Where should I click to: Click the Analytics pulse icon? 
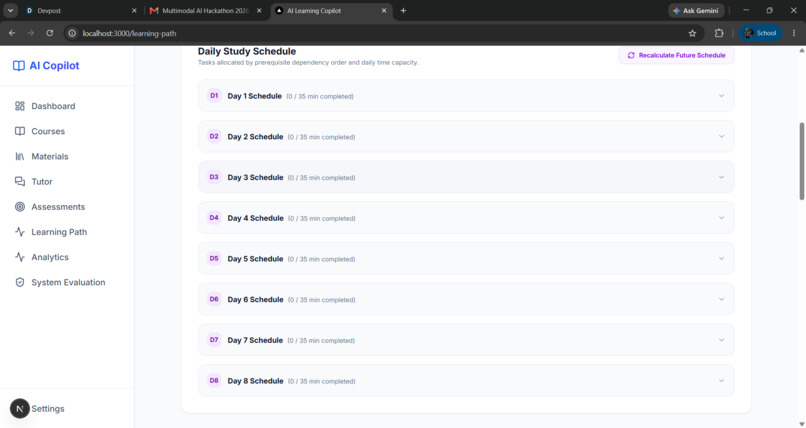tap(20, 257)
